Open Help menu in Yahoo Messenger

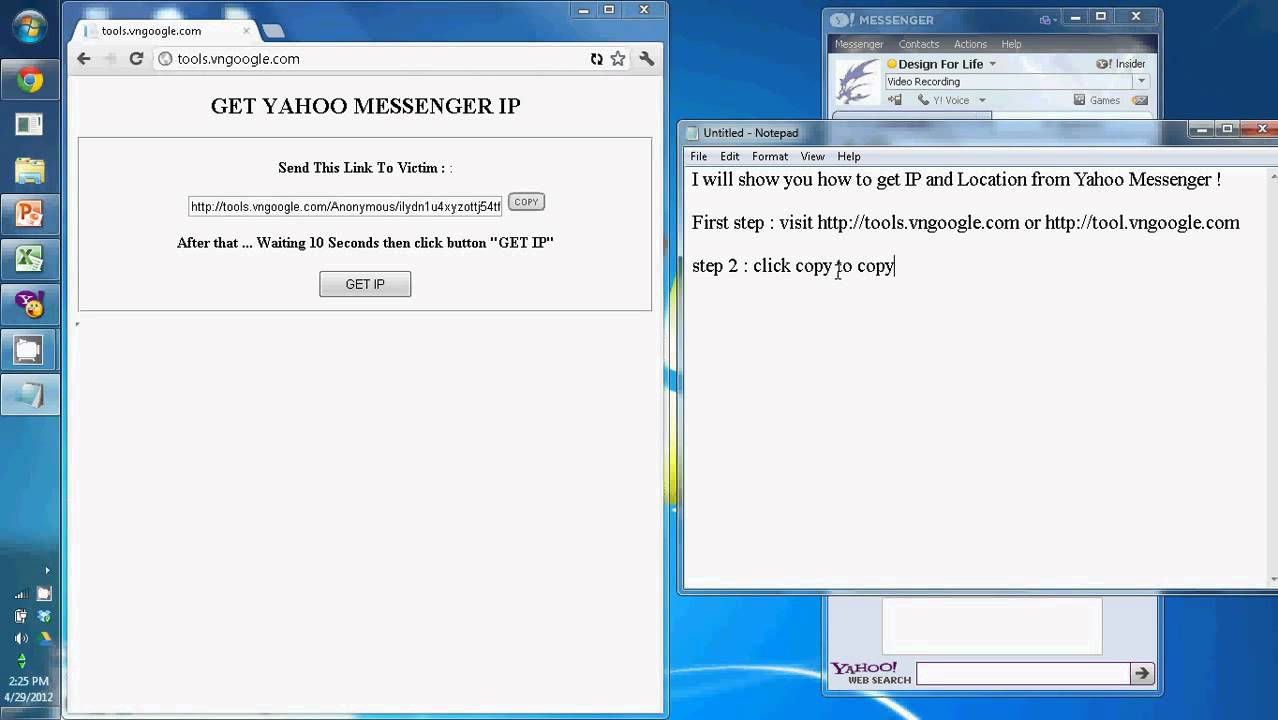click(x=1011, y=44)
